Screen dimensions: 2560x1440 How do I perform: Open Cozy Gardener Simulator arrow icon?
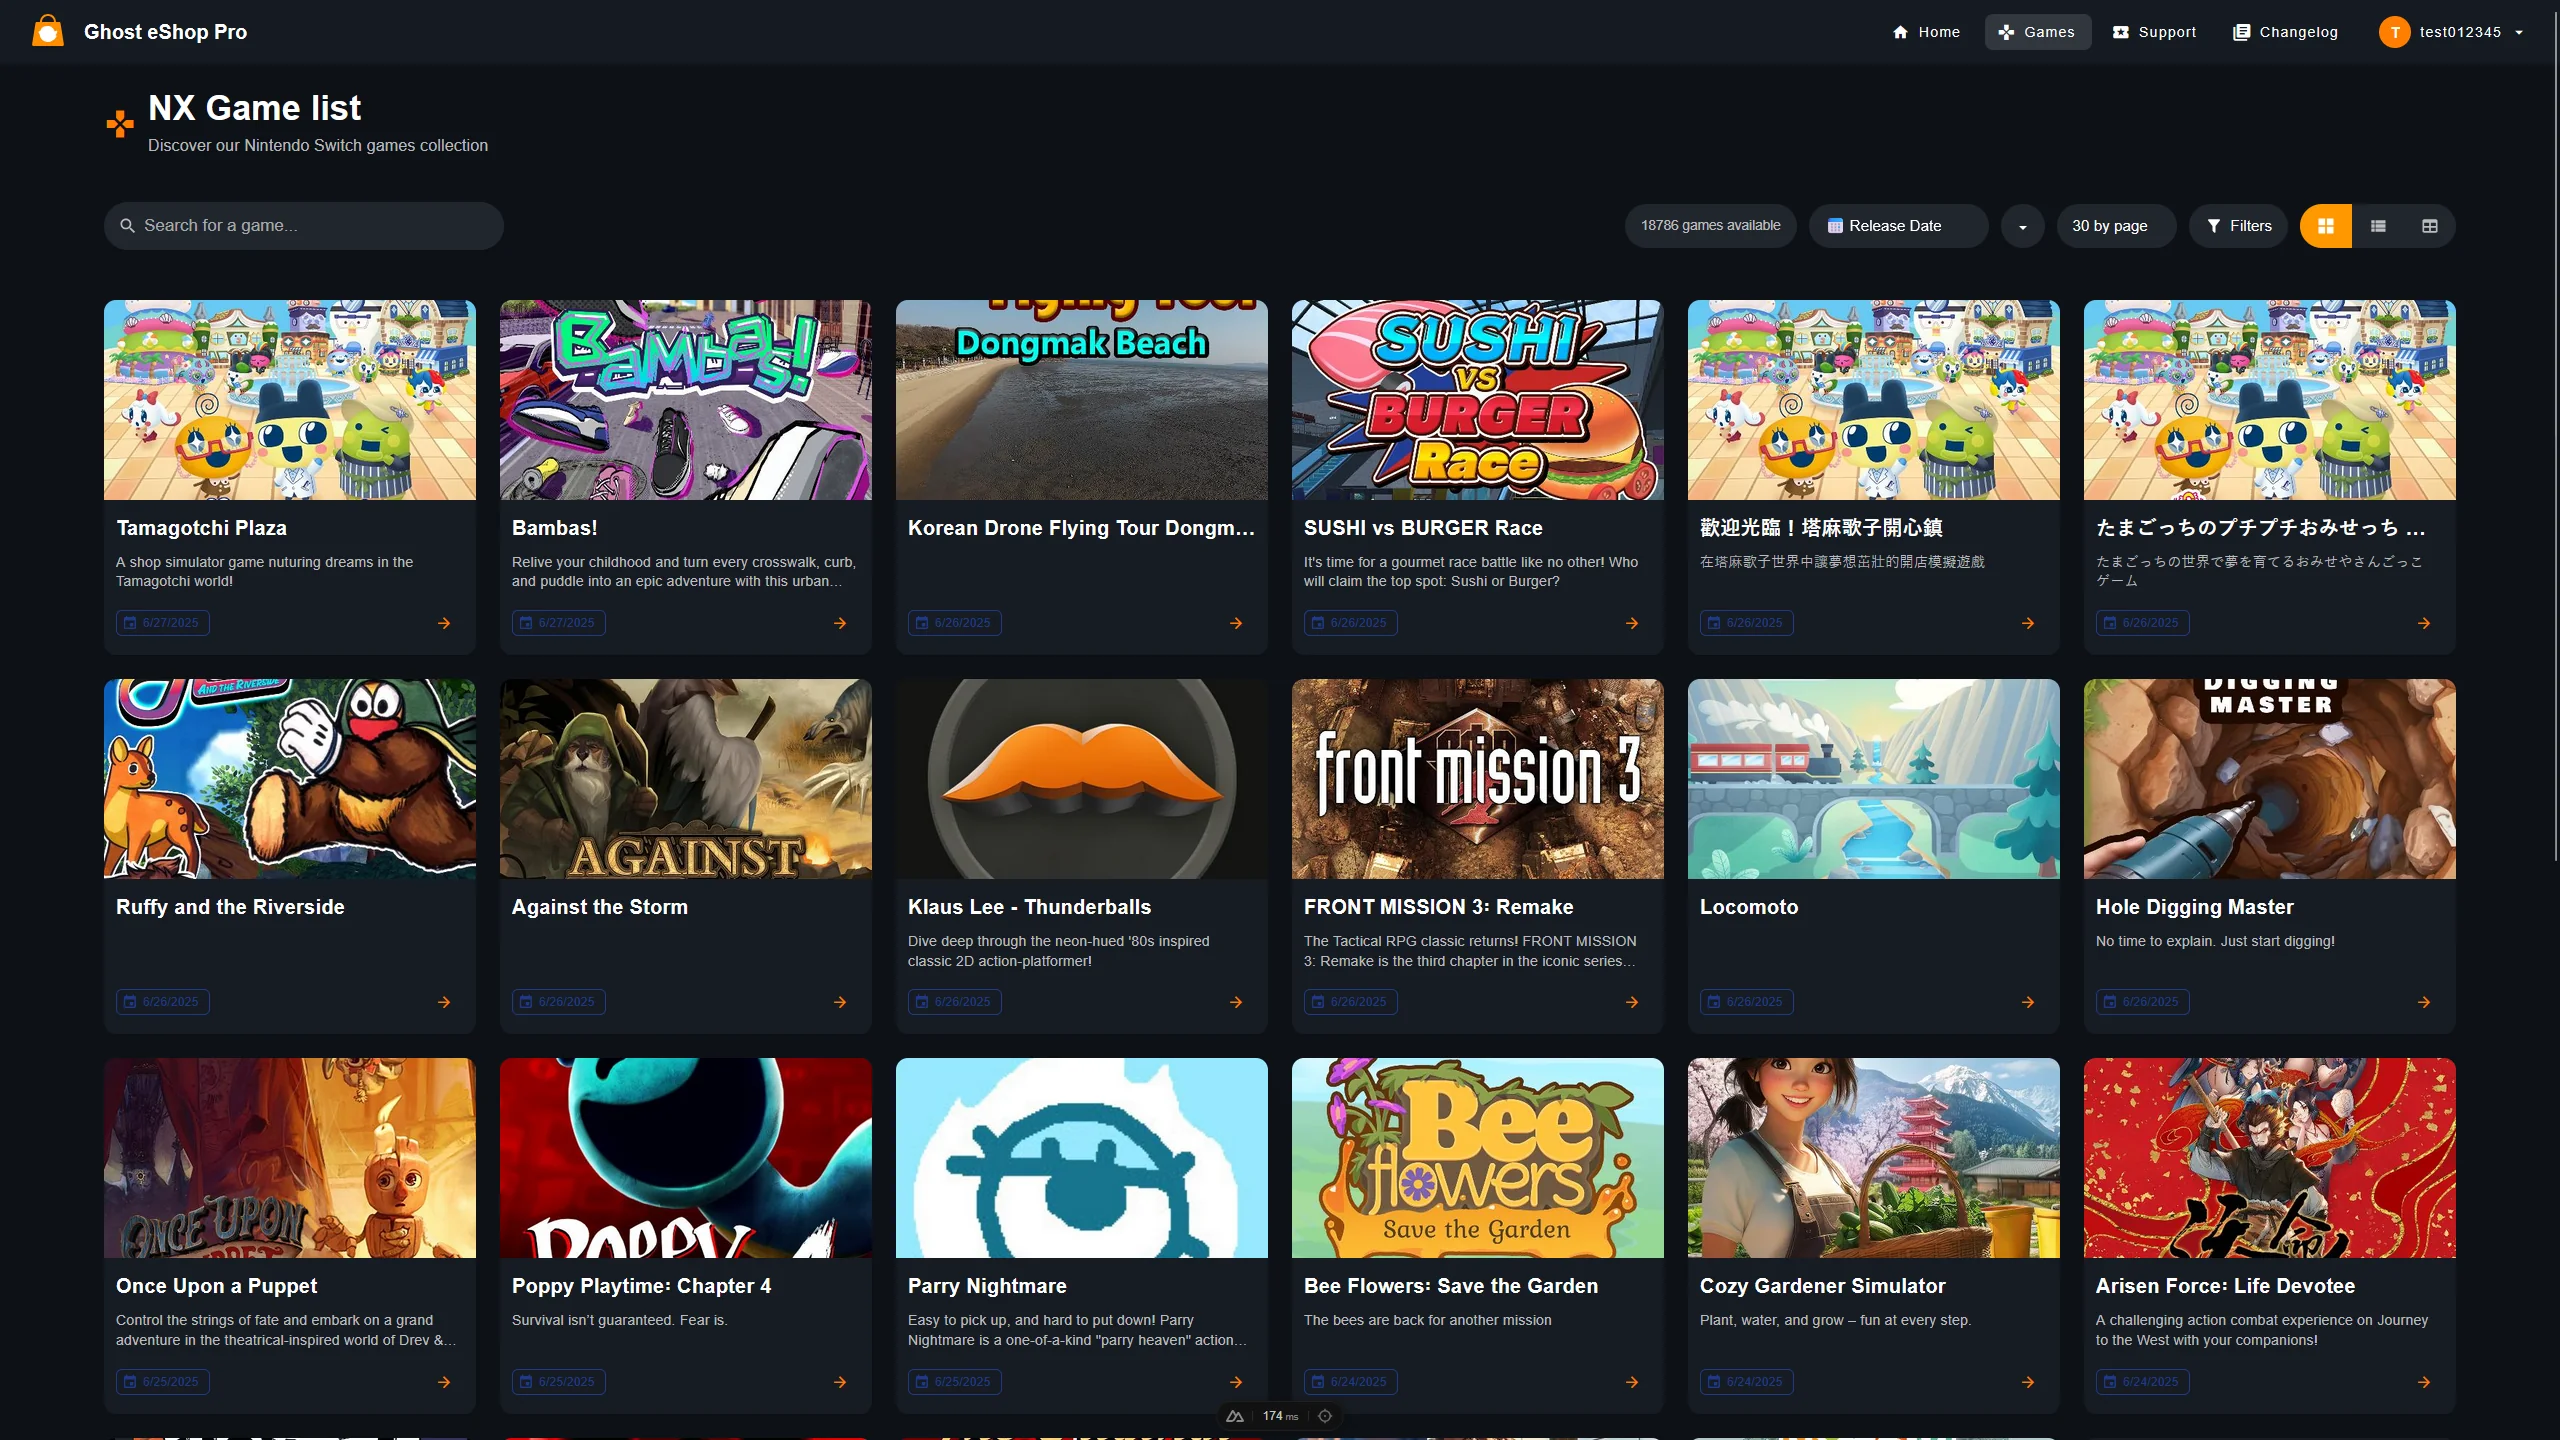tap(2028, 1382)
